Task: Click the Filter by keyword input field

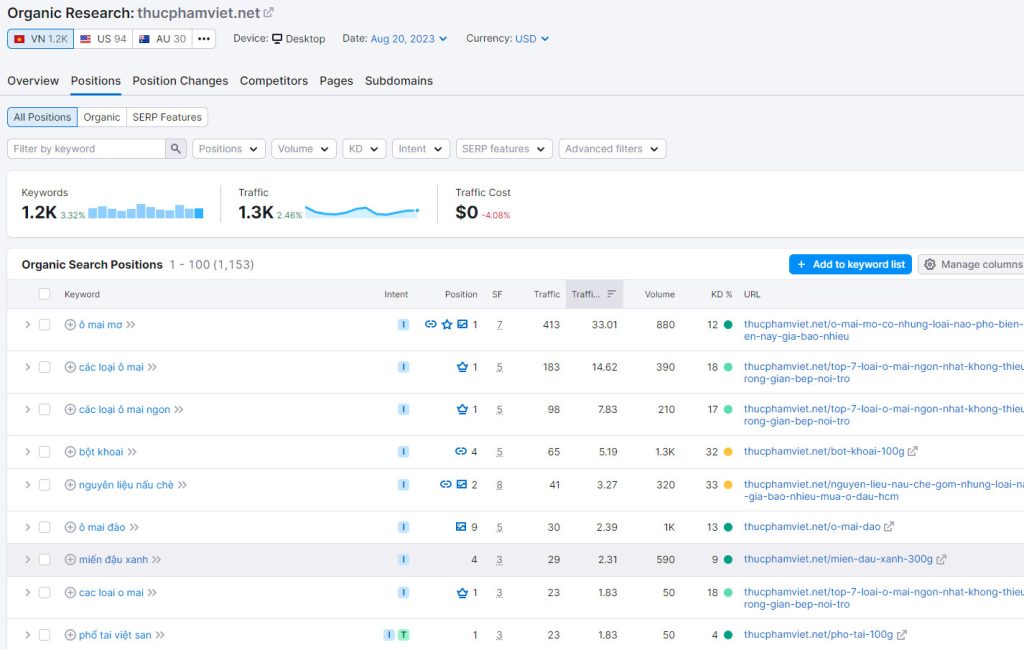Action: (x=86, y=149)
